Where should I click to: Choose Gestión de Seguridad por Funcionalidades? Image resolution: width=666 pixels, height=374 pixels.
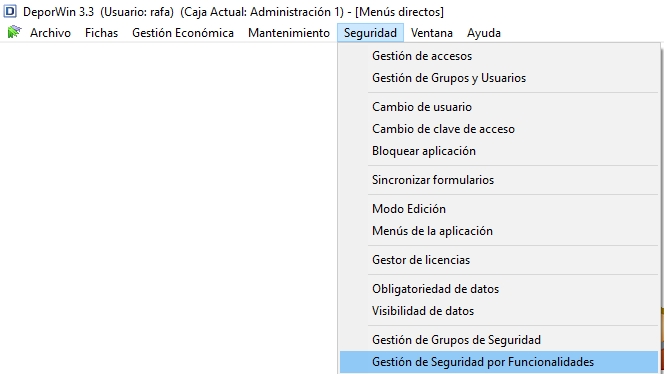pos(499,362)
